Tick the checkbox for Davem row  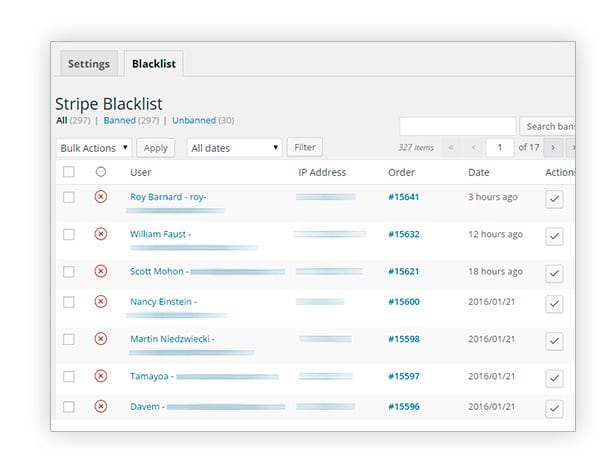point(69,406)
